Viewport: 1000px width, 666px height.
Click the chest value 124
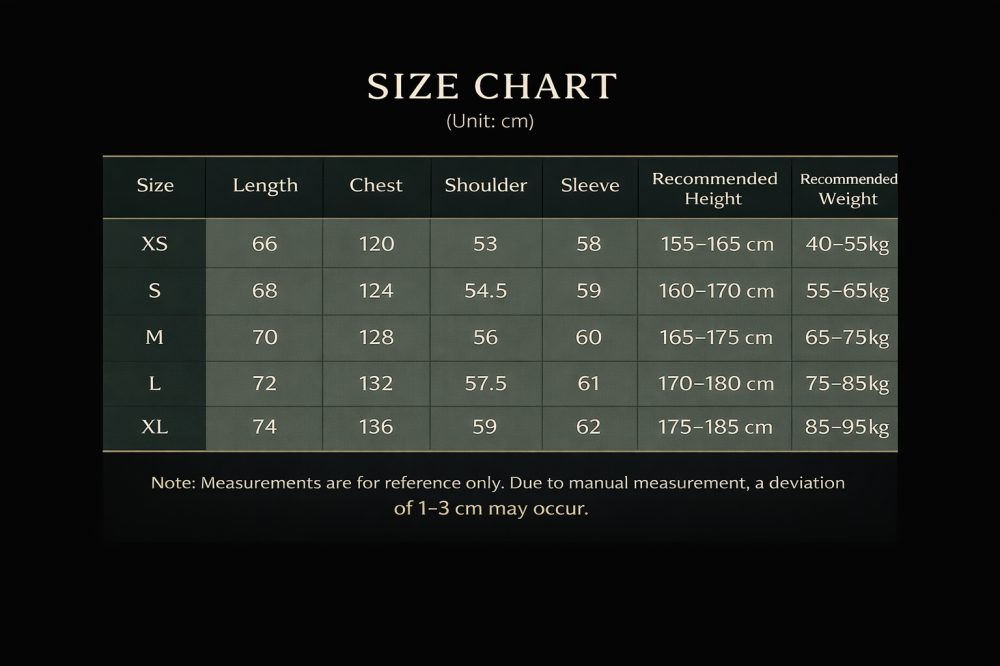376,291
